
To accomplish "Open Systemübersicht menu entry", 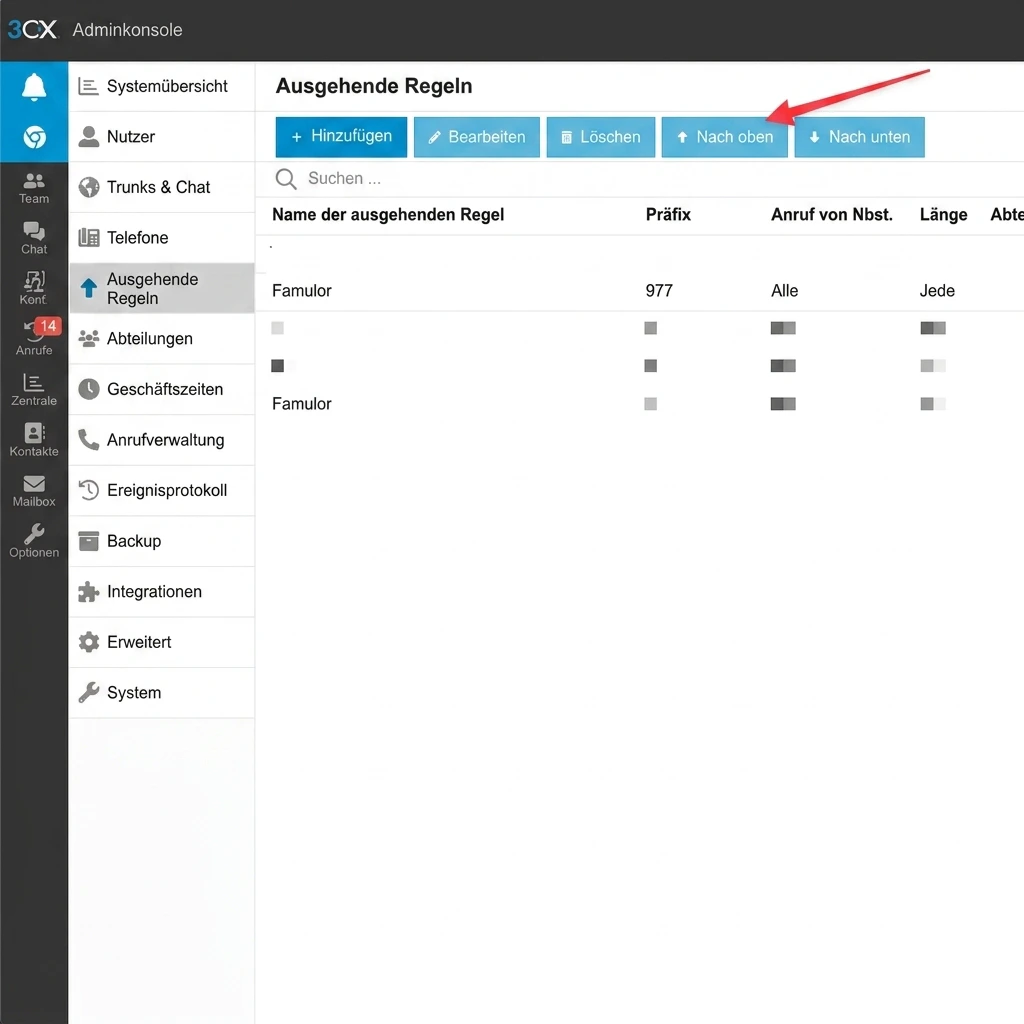I will 161,86.
